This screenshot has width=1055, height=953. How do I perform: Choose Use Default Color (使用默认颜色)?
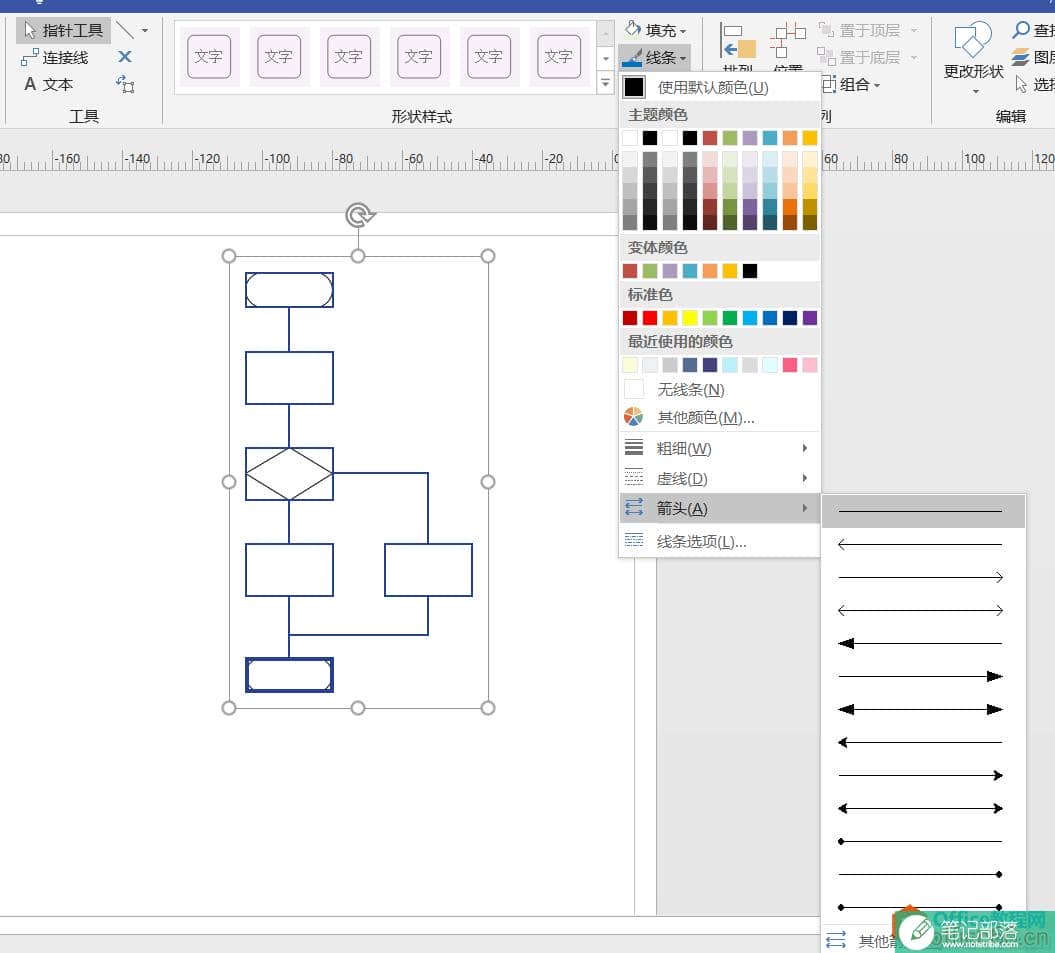click(x=720, y=87)
